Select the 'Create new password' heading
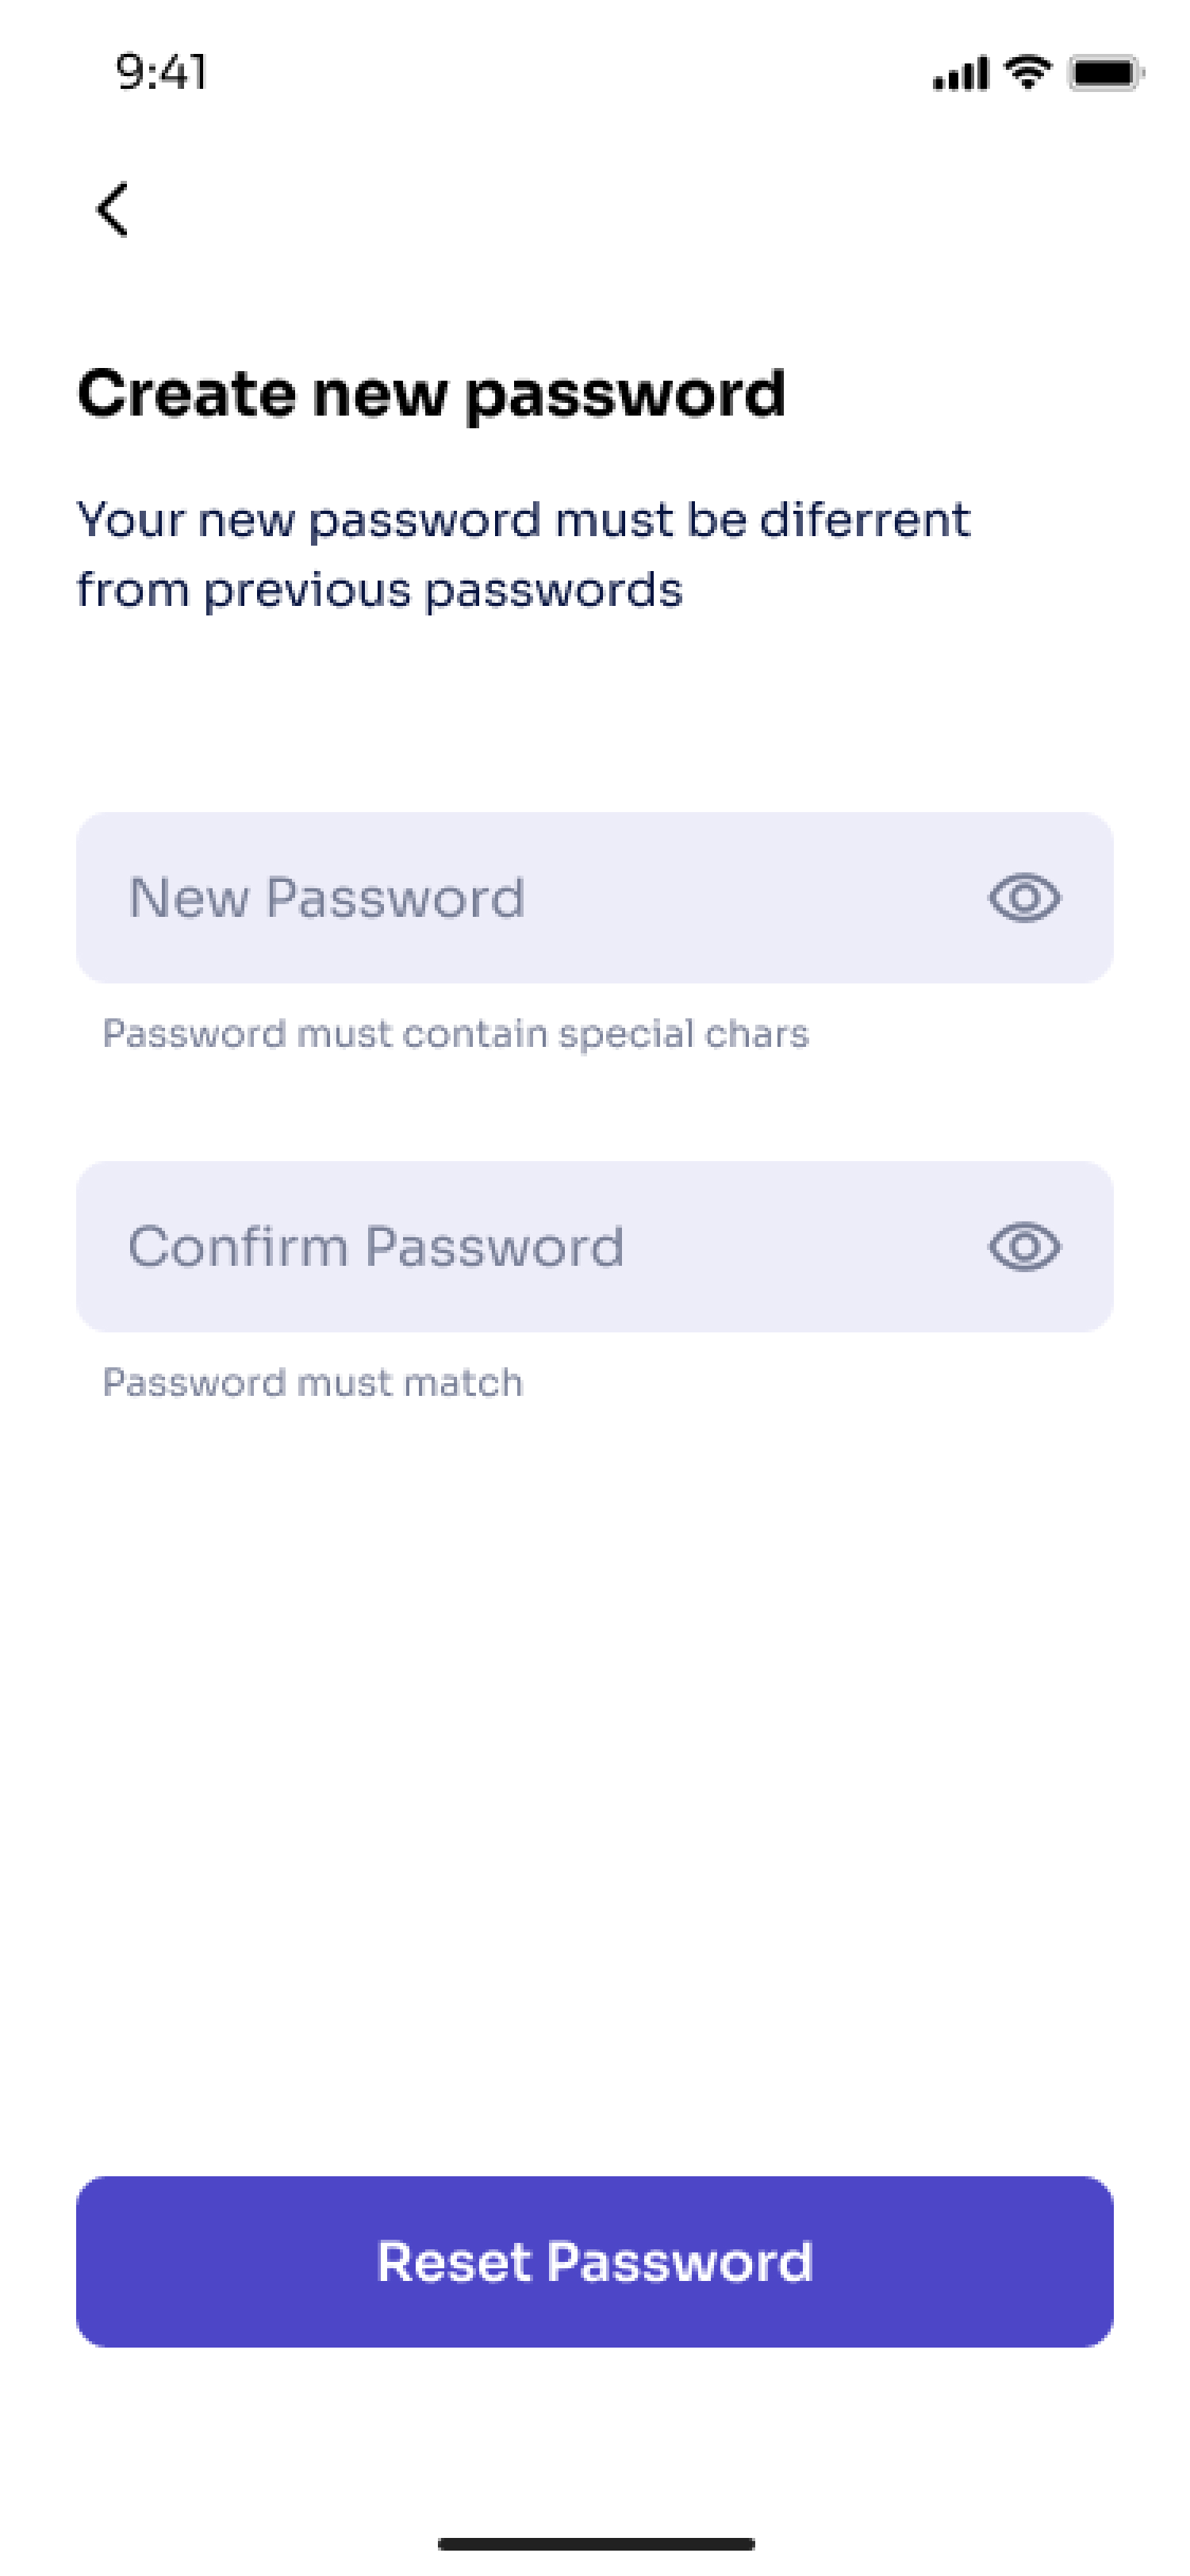This screenshot has height=2576, width=1190. click(x=431, y=395)
